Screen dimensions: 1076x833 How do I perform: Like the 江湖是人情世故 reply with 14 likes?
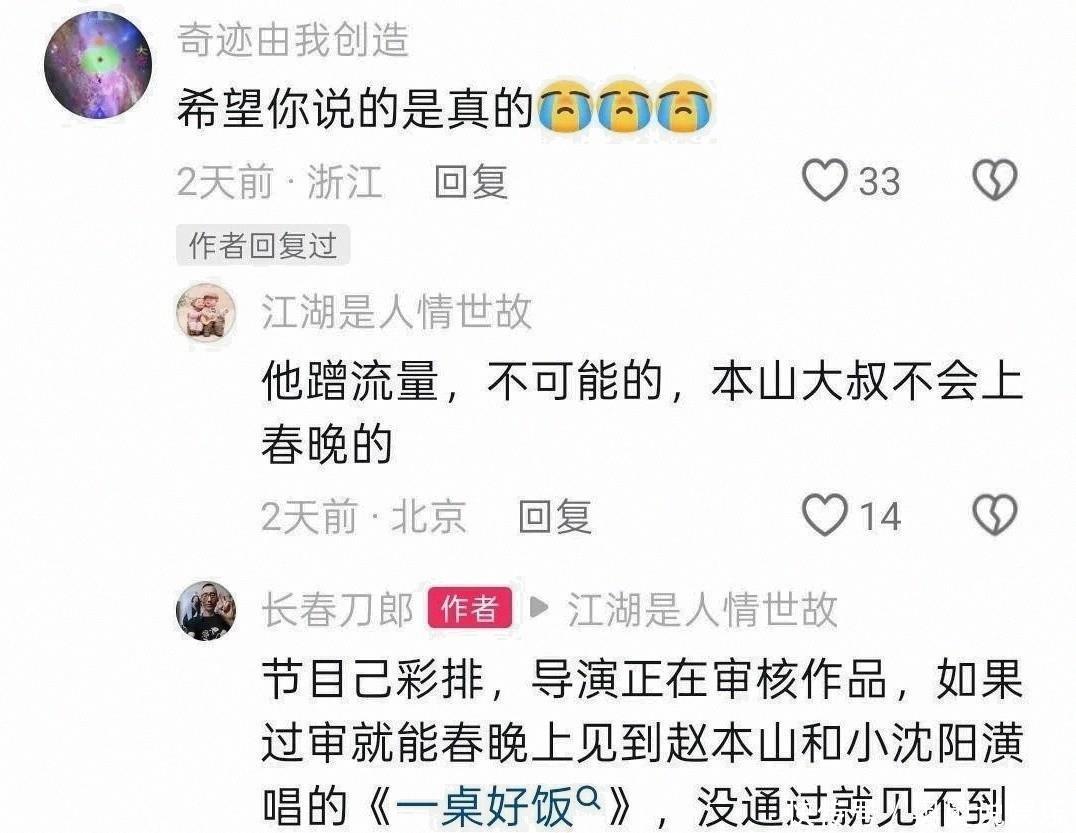click(x=824, y=515)
